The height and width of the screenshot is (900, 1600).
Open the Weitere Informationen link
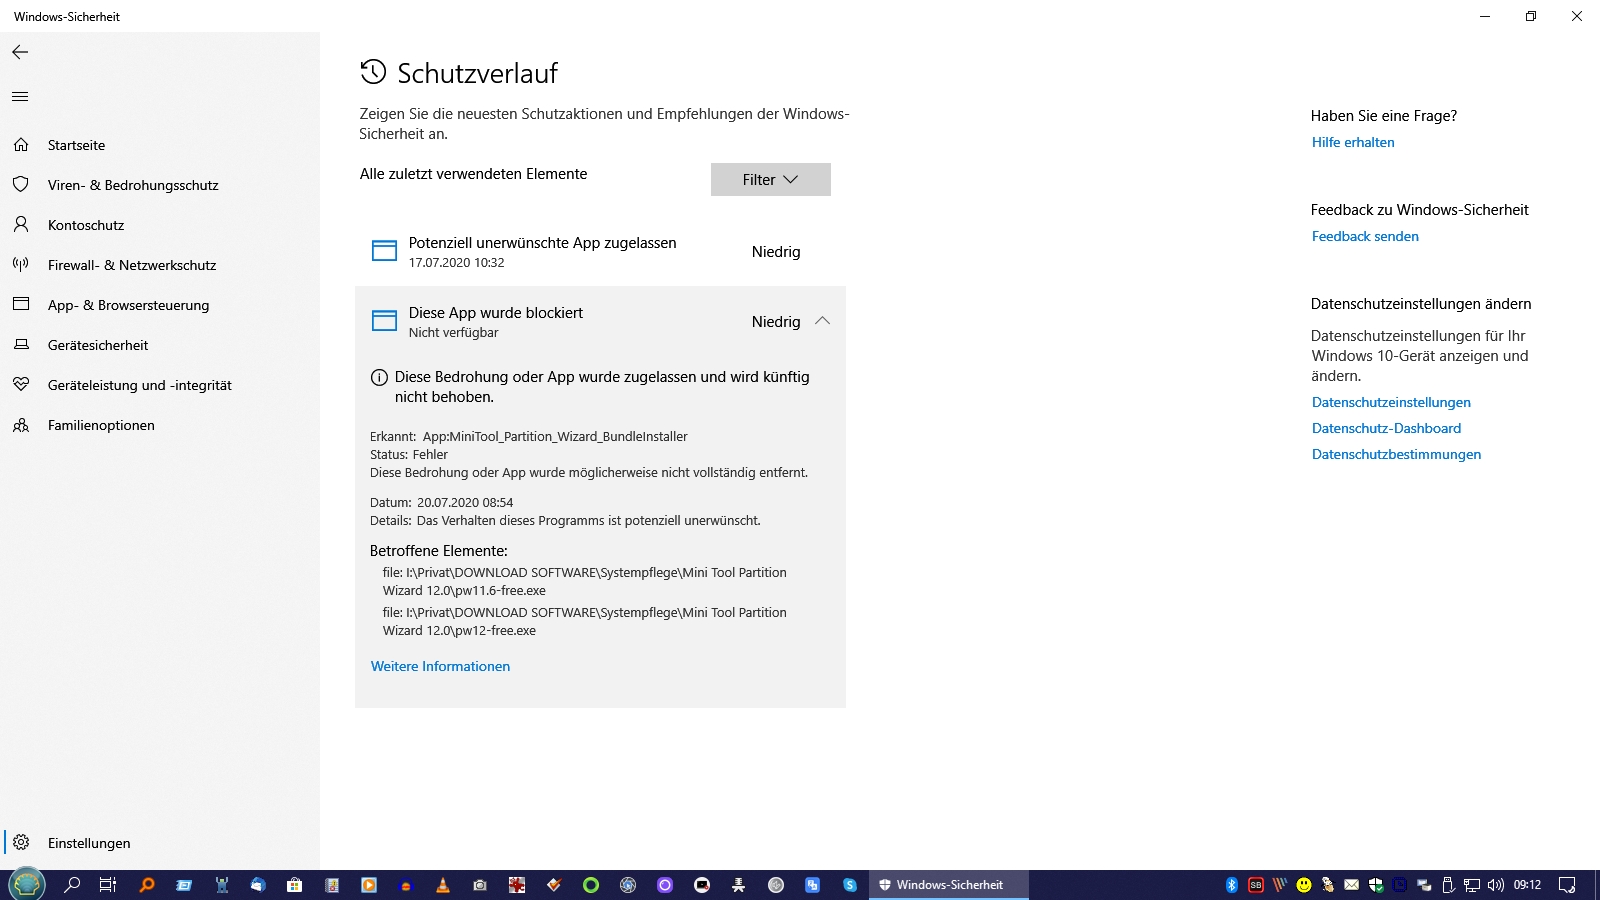(x=440, y=666)
